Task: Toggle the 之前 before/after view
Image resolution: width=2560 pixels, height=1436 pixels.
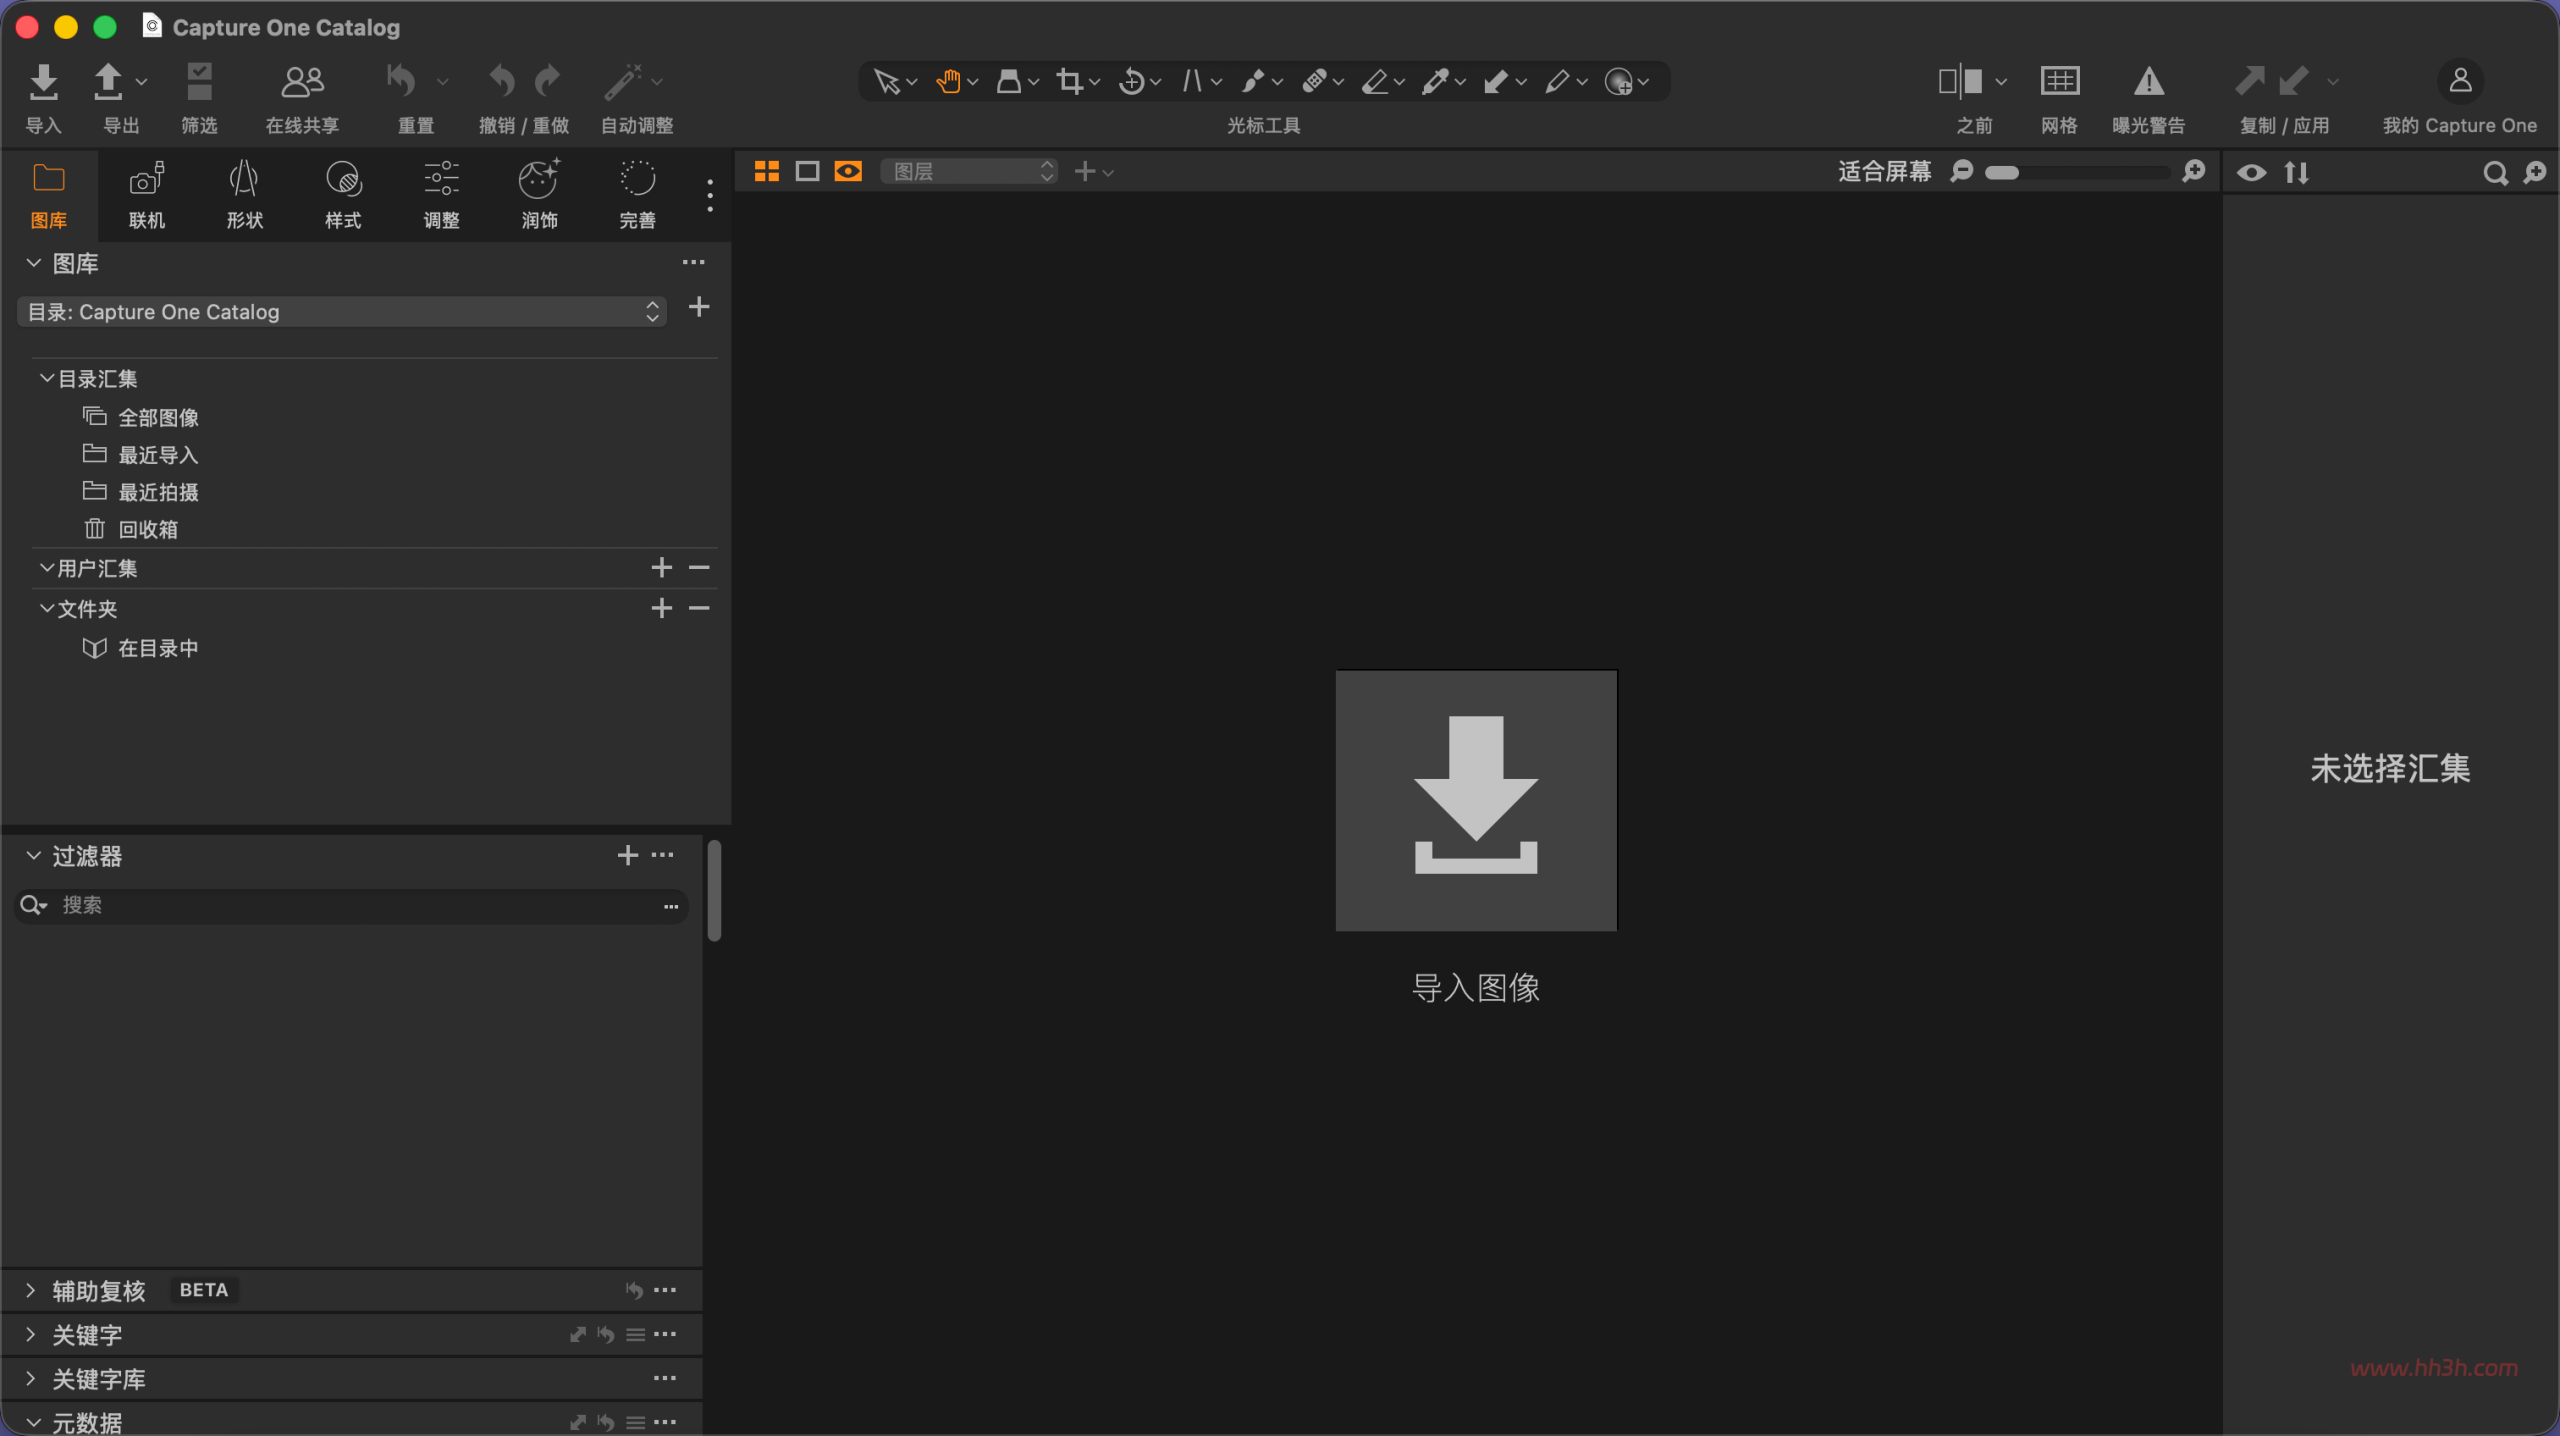Action: click(x=1960, y=81)
